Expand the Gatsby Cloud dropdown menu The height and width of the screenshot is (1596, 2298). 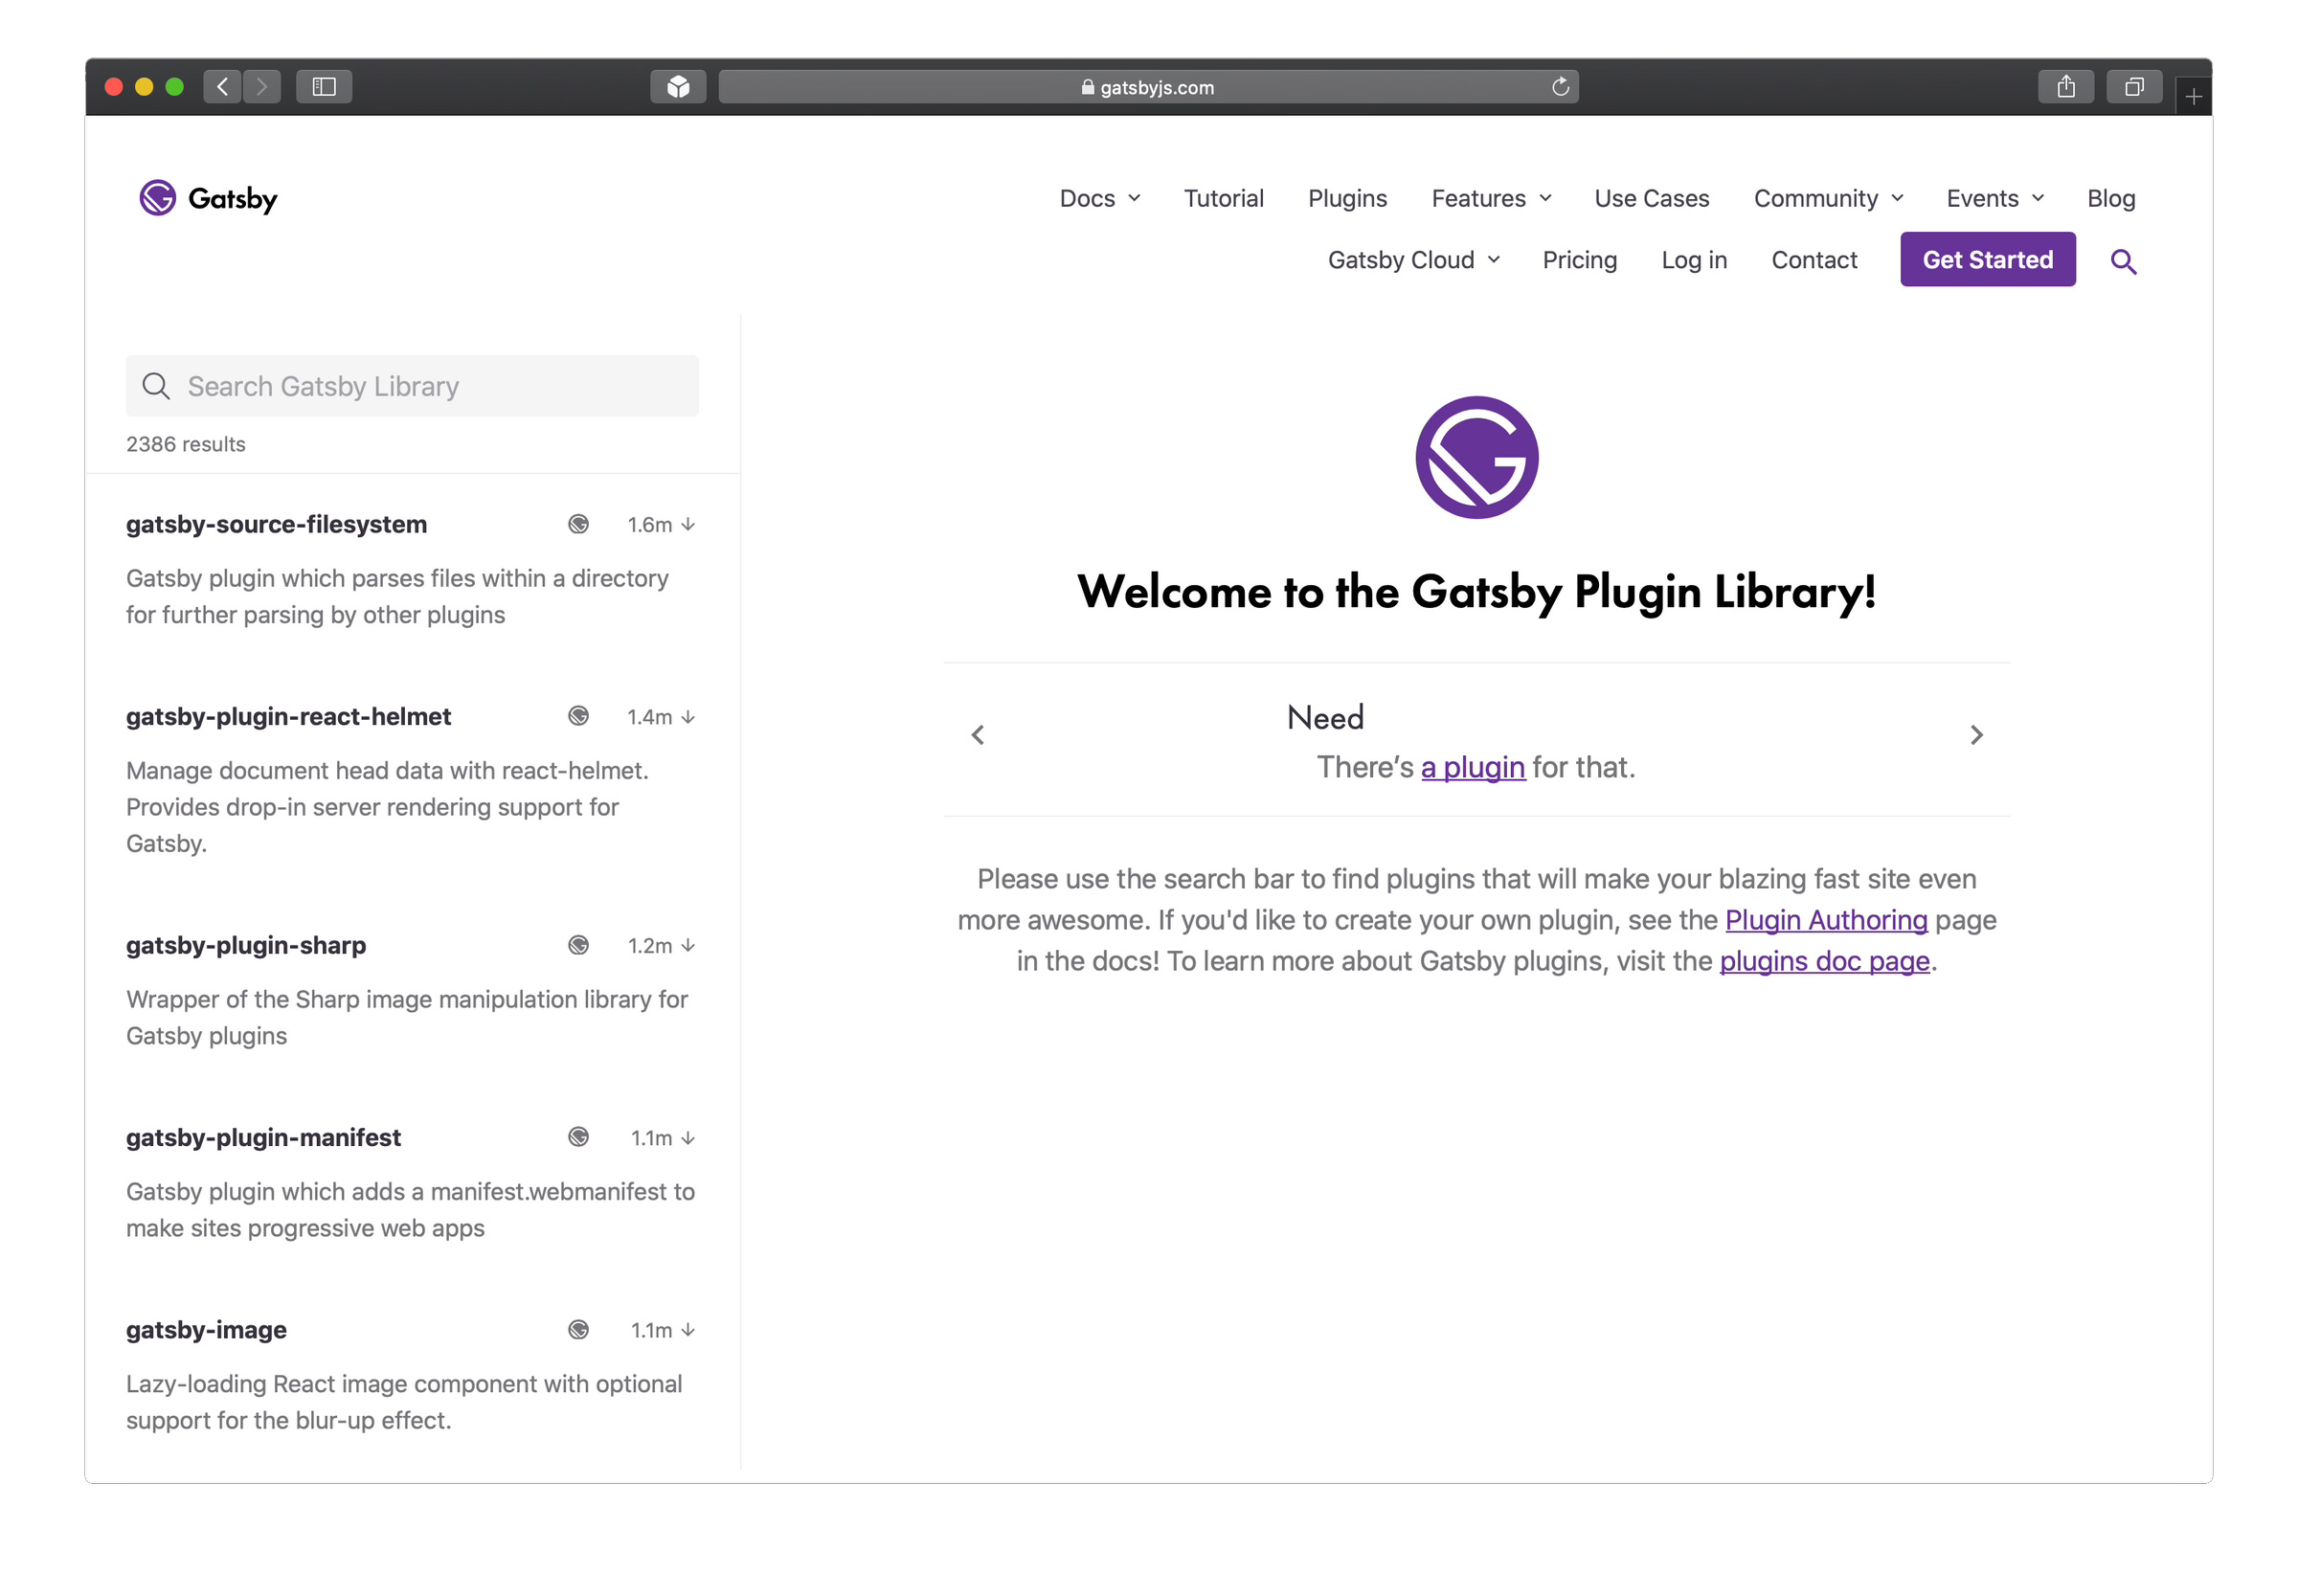point(1414,260)
